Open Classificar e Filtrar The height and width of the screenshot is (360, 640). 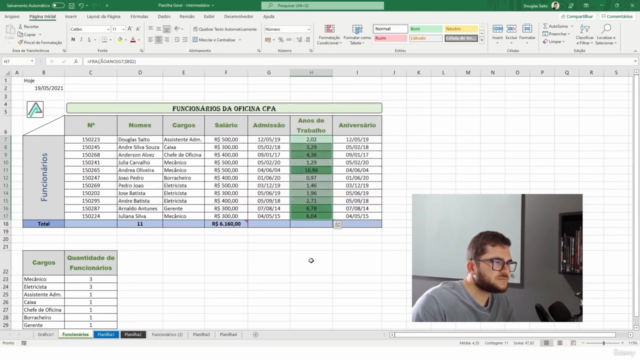tap(584, 35)
